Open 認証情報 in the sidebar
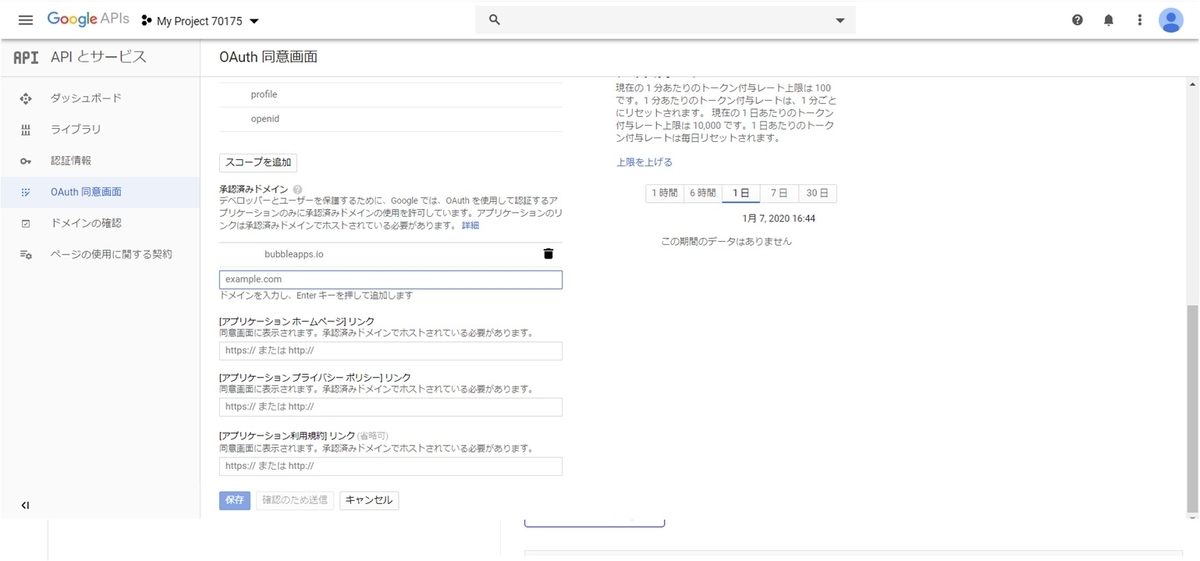The height and width of the screenshot is (561, 1200). [100, 160]
